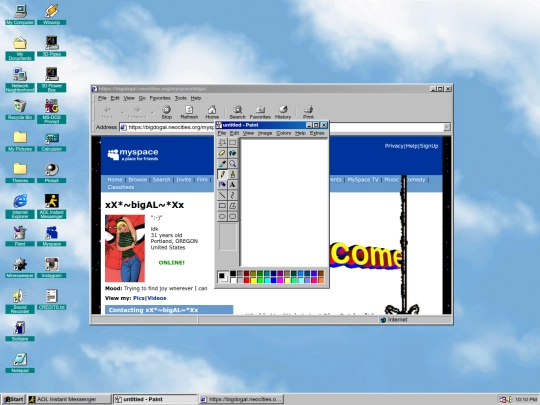Pick the magenta color in Paint palette

pos(280,280)
